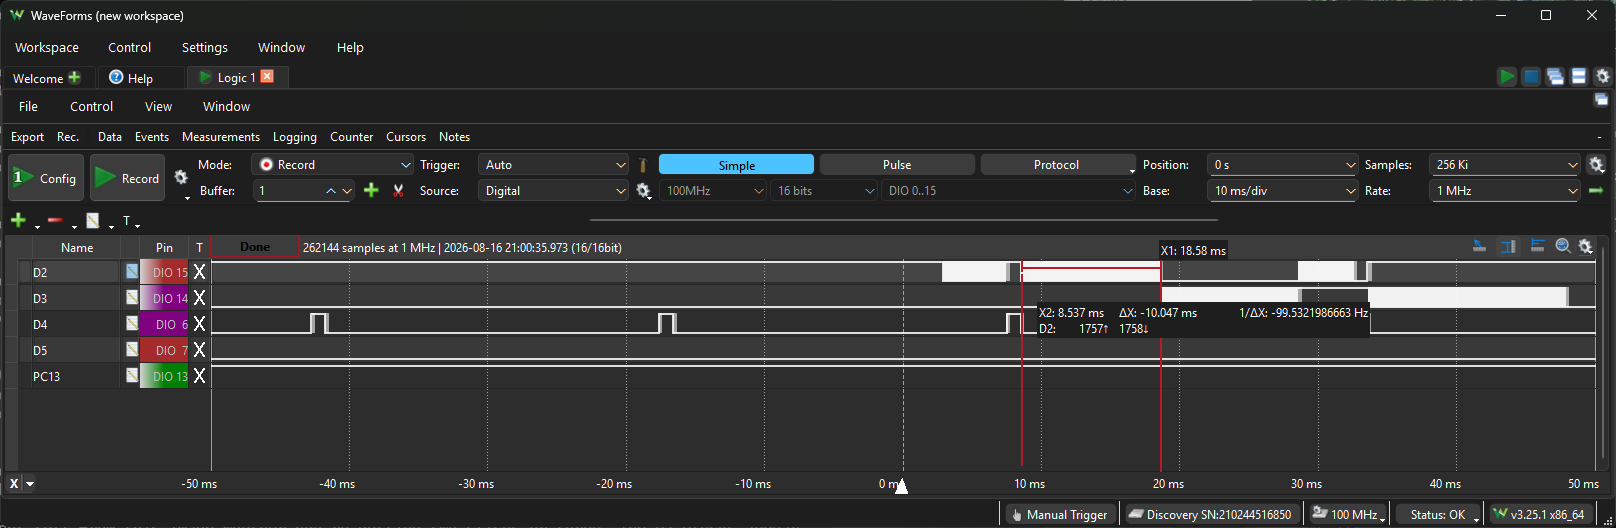Screen dimensions: 1616x528
Task: Toggle trigger condition X for PC13
Action: pyautogui.click(x=200, y=376)
